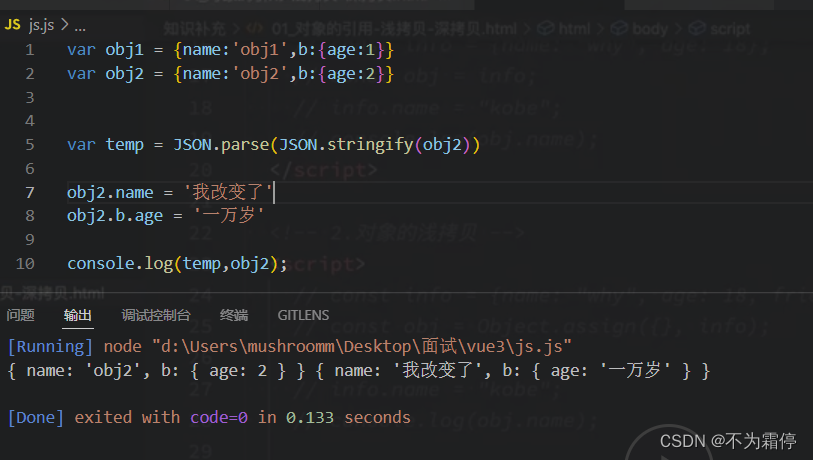
Task: Select js.js in the breadcrumb path
Action: [x=41, y=25]
